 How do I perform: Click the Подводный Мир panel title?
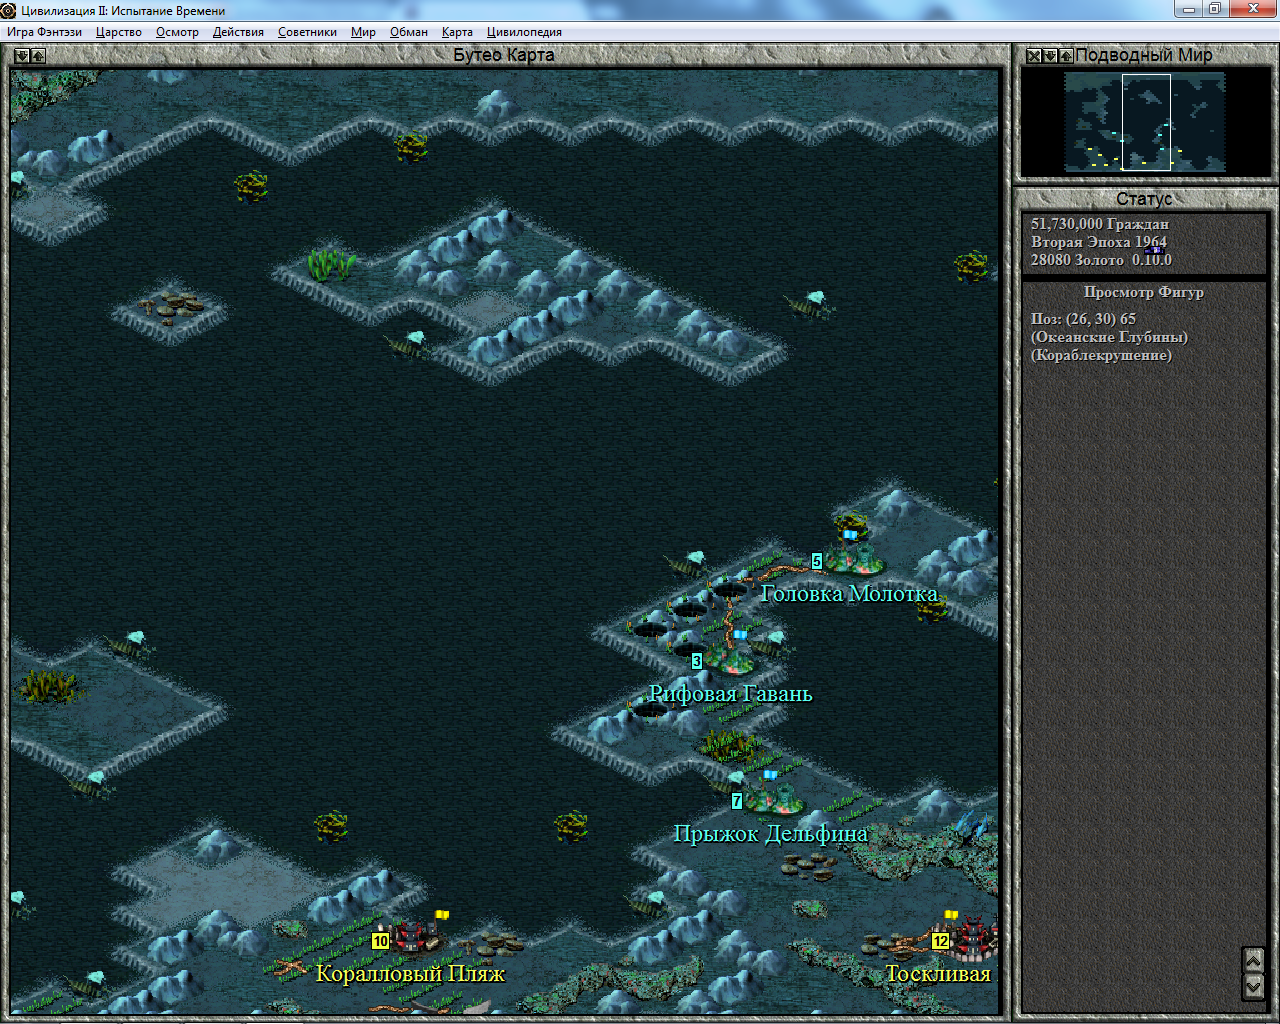pos(1143,55)
